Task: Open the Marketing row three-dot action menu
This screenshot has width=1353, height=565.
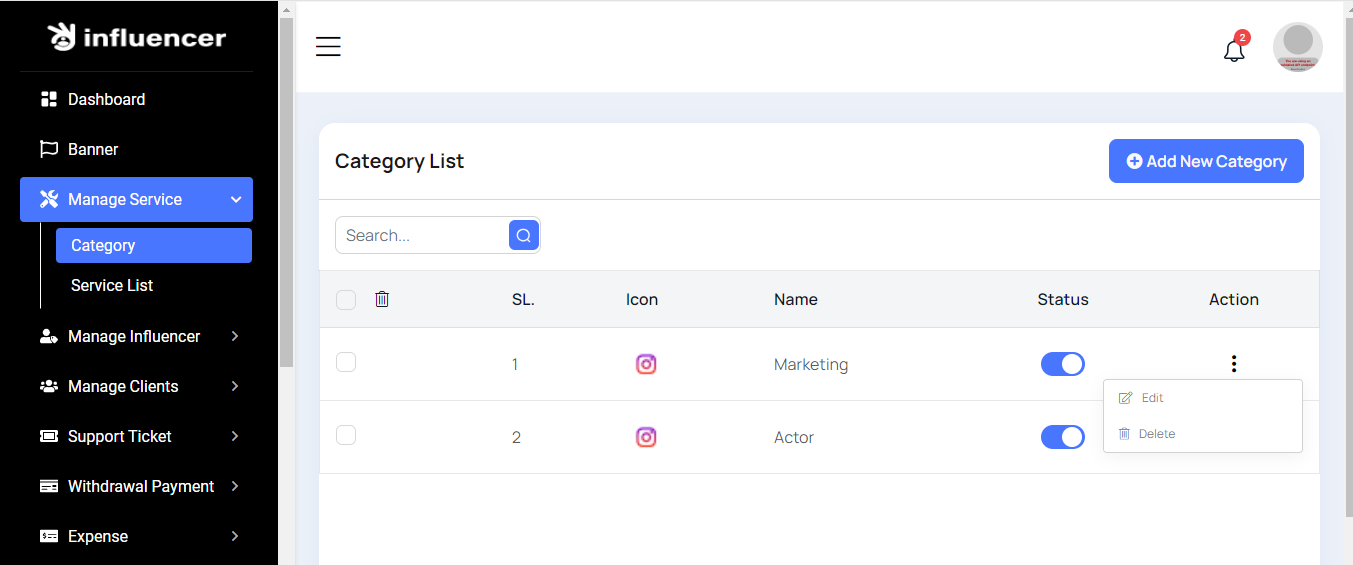Action: click(x=1234, y=364)
